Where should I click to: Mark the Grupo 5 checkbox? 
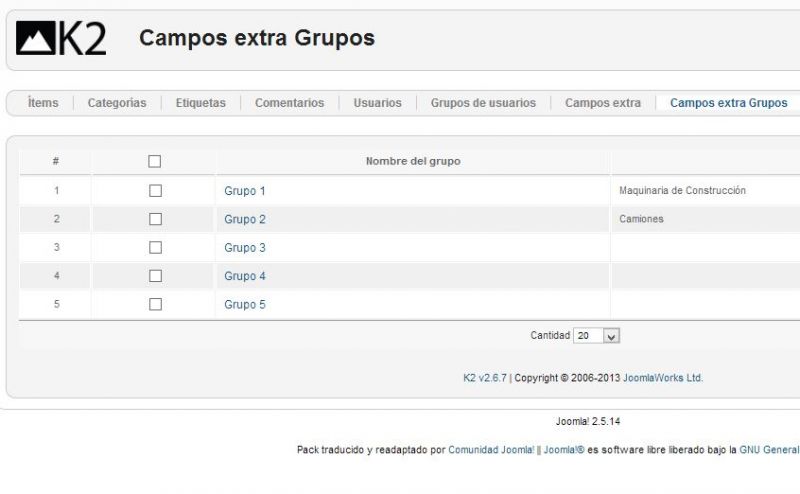click(x=155, y=304)
